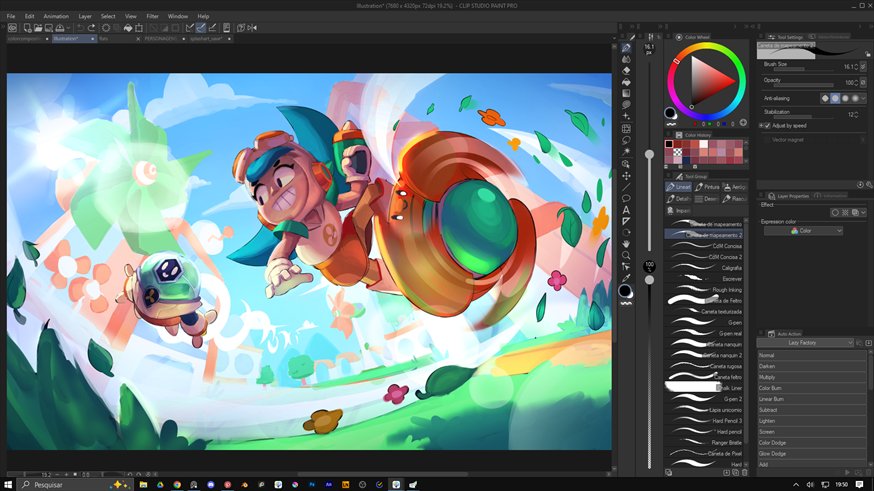Click the Opacity slider in Tool Settings
The image size is (874, 491).
point(805,86)
